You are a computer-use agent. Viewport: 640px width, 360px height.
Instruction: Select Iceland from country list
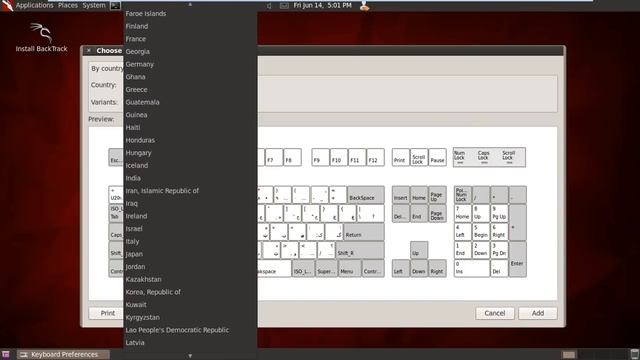[190, 165]
